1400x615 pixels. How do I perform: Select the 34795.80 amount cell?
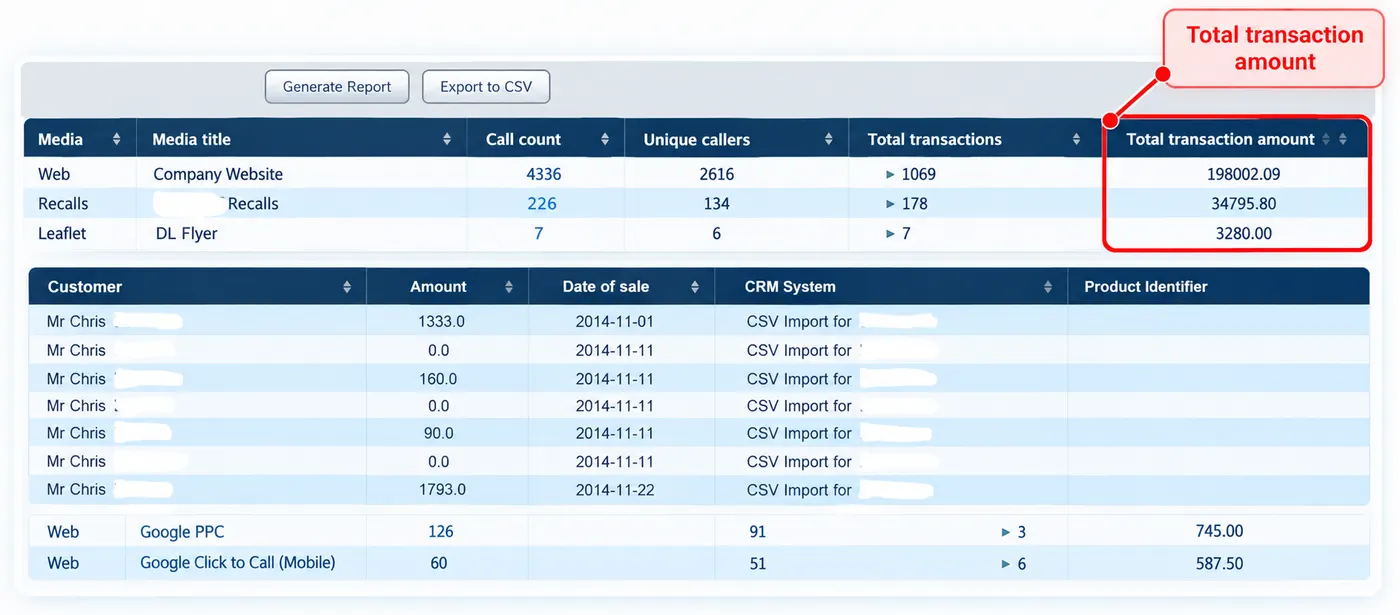[x=1243, y=204]
